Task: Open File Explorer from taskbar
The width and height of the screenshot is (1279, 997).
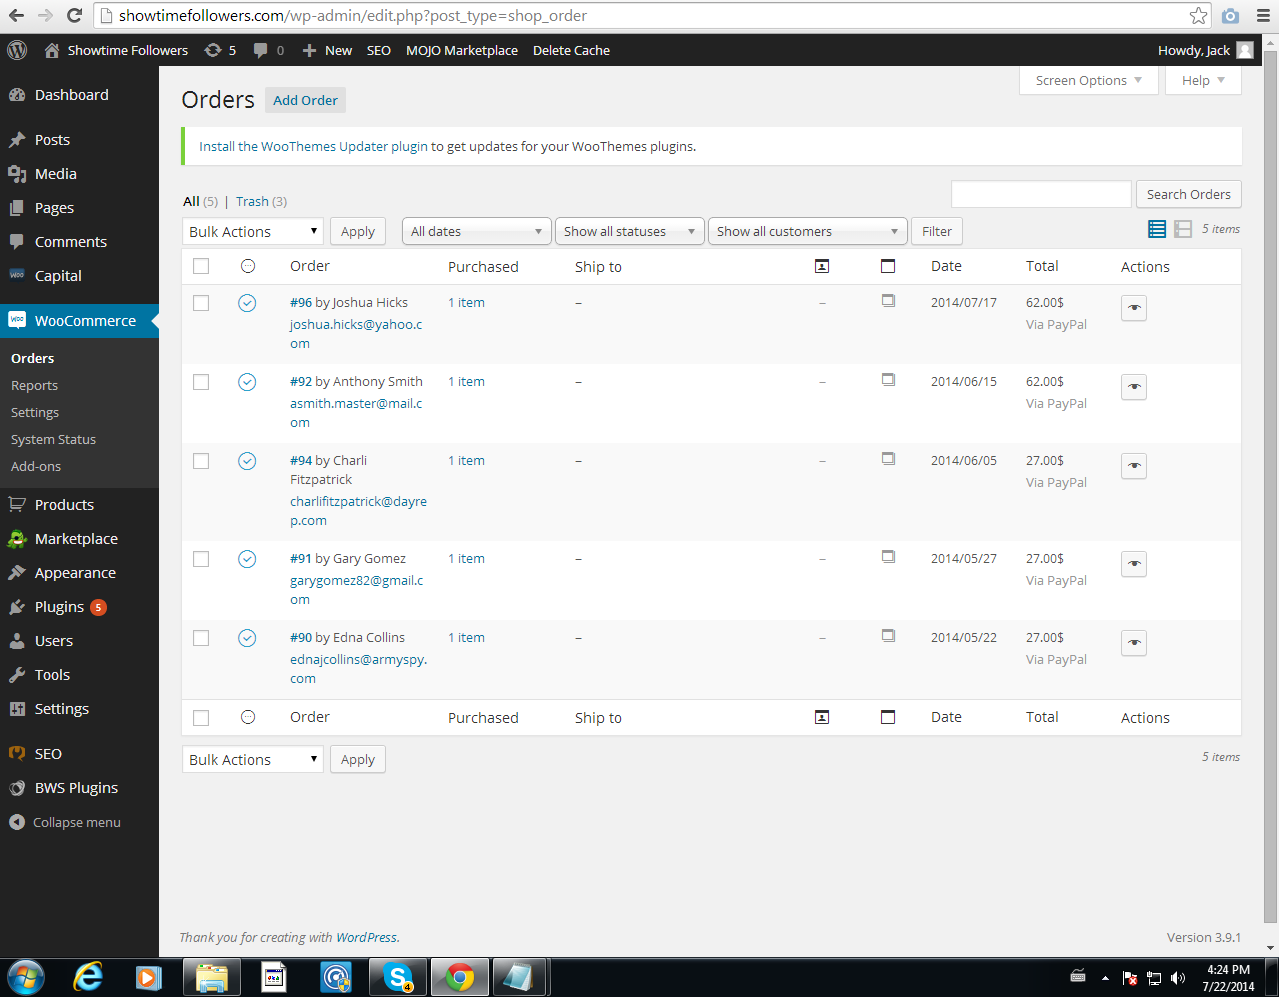Action: tap(212, 977)
